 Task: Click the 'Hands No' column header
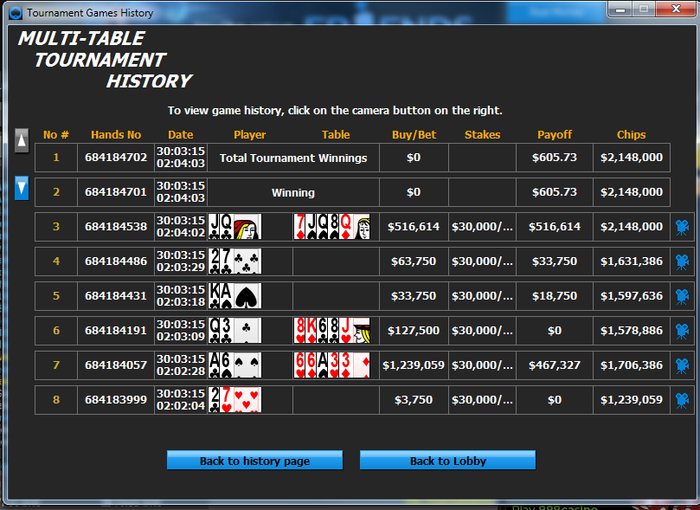116,135
